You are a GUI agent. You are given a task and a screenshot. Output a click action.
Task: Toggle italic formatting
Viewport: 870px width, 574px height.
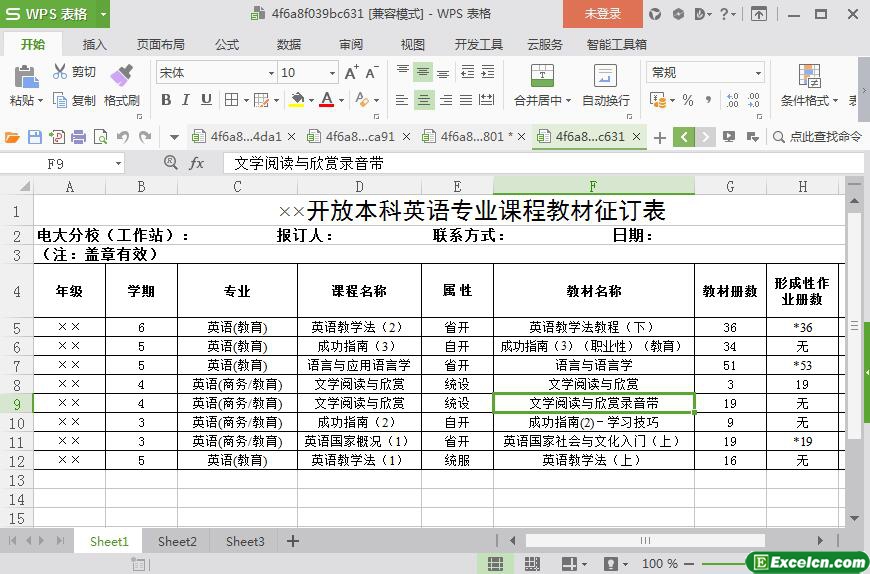(x=186, y=100)
